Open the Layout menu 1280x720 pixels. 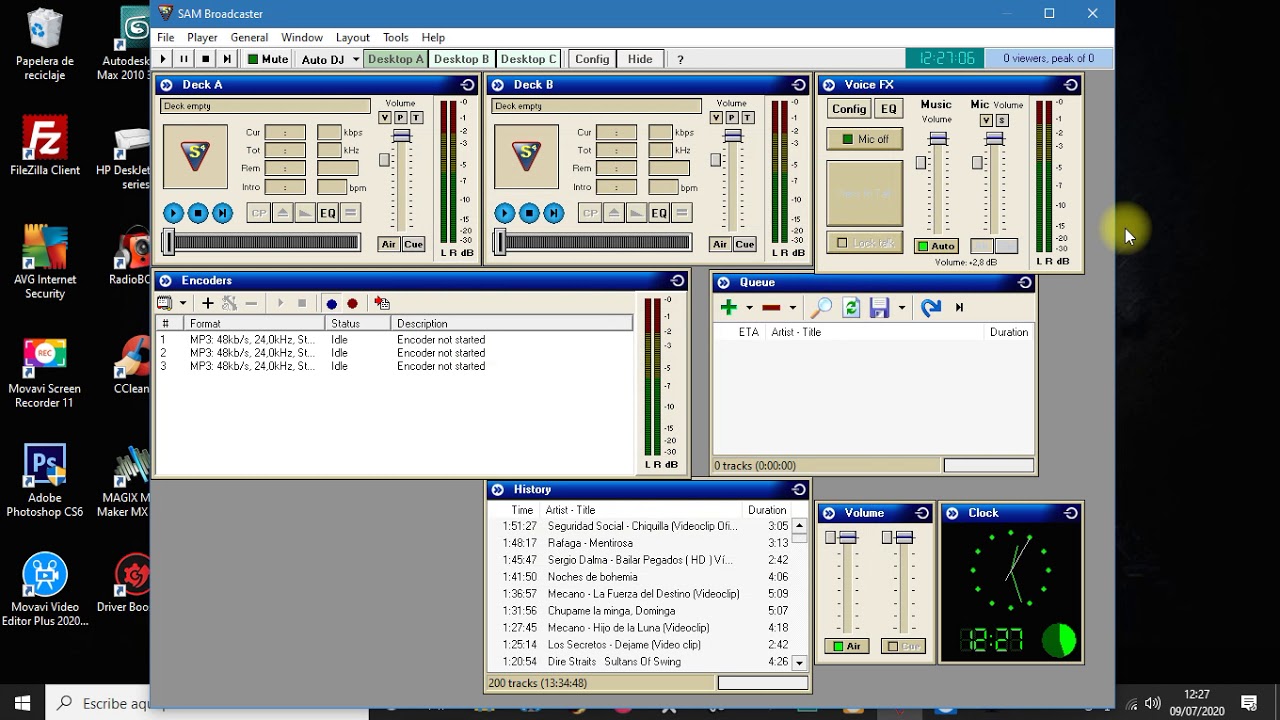tap(352, 38)
